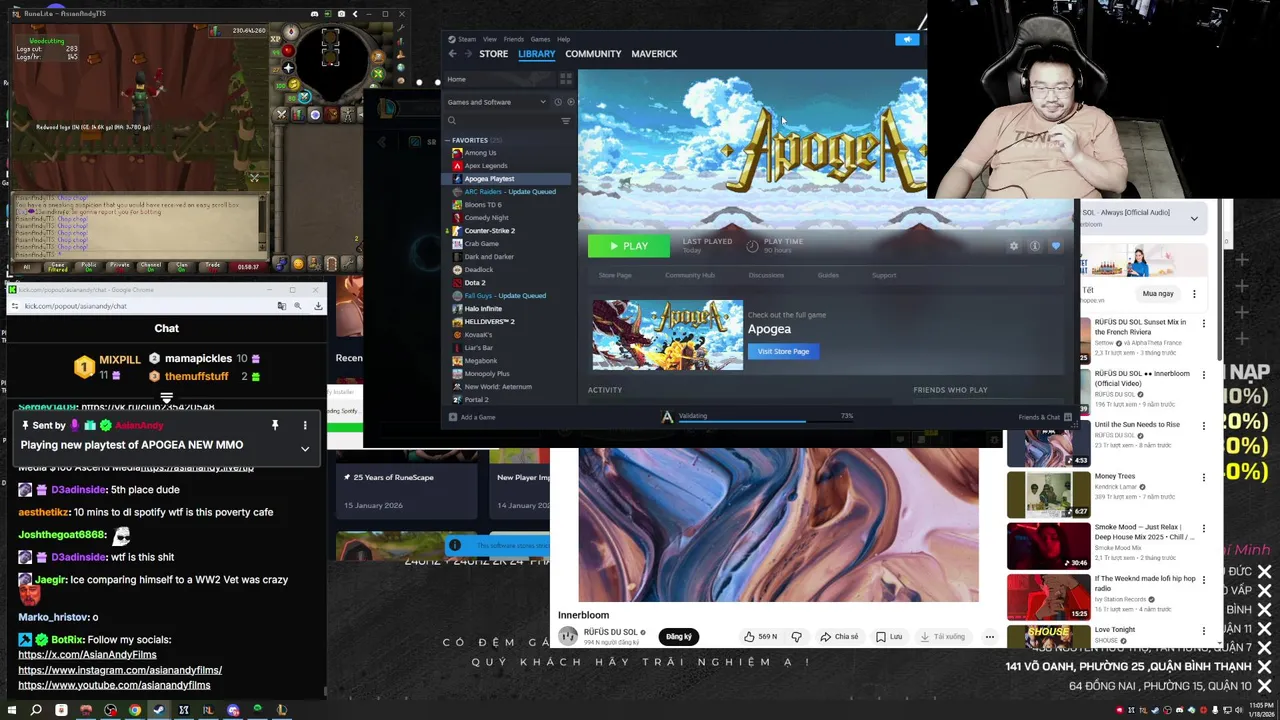Open recent games clock filter in Steam
This screenshot has width=1280, height=720.
click(558, 102)
